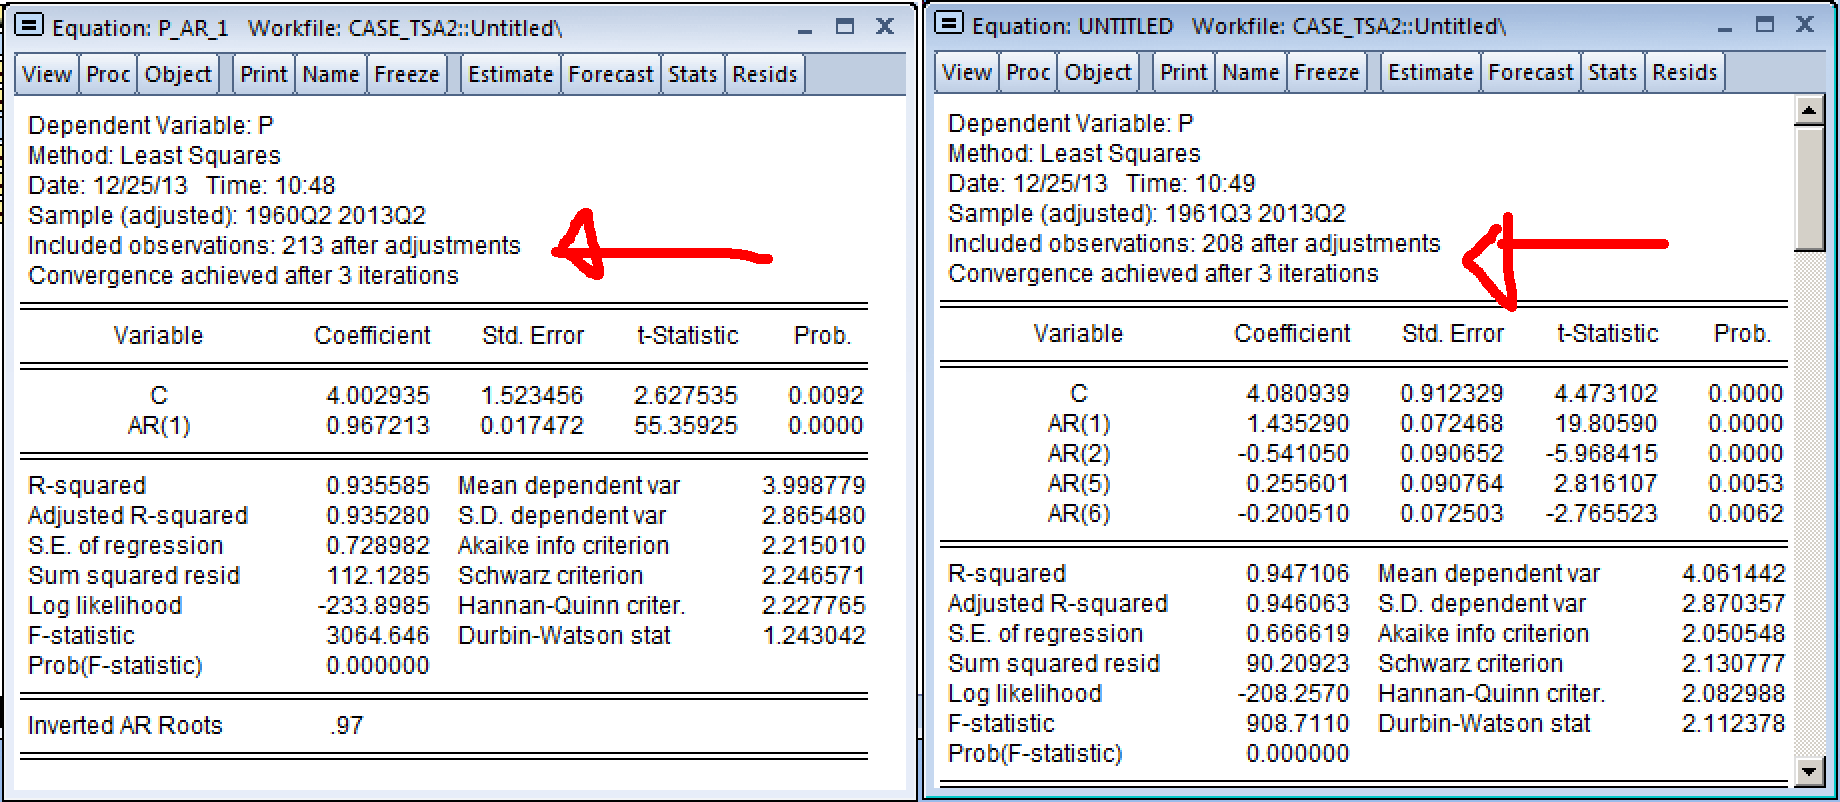Click the UNTITLED equation window system icon
This screenshot has height=802, width=1840.
950,24
